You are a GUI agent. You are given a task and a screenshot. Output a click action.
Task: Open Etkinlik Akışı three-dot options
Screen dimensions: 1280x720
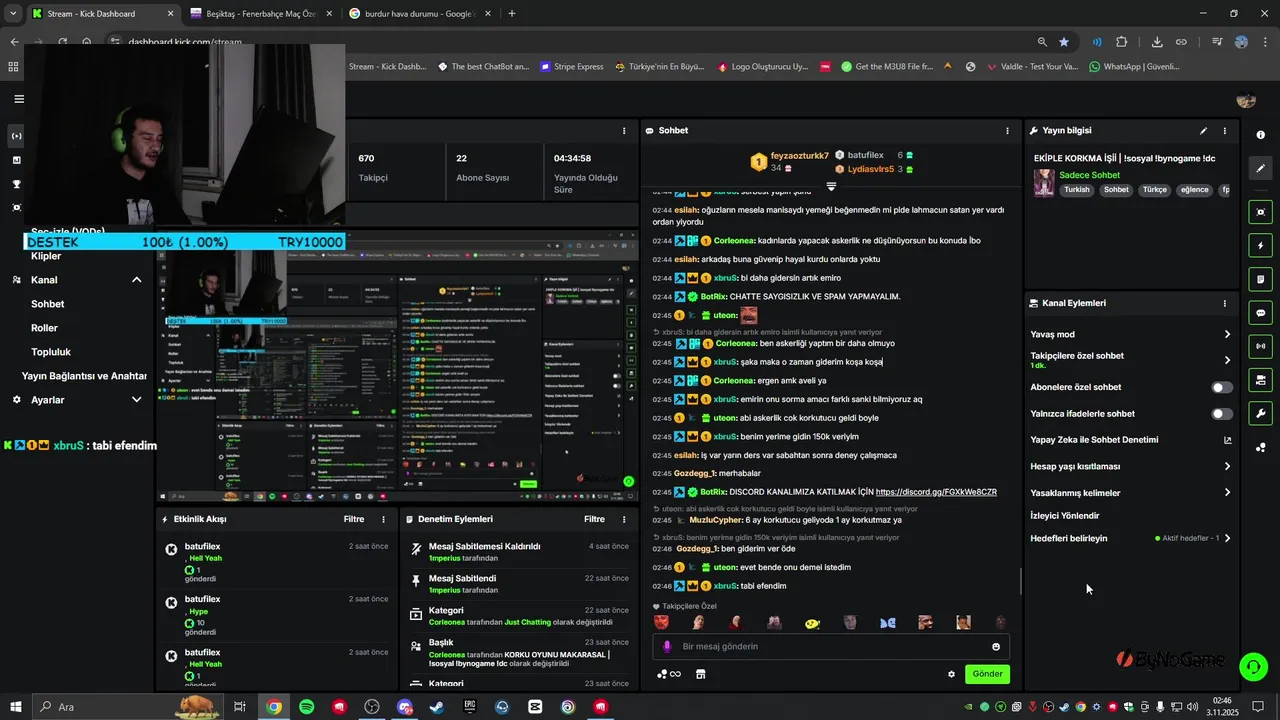pyautogui.click(x=383, y=519)
